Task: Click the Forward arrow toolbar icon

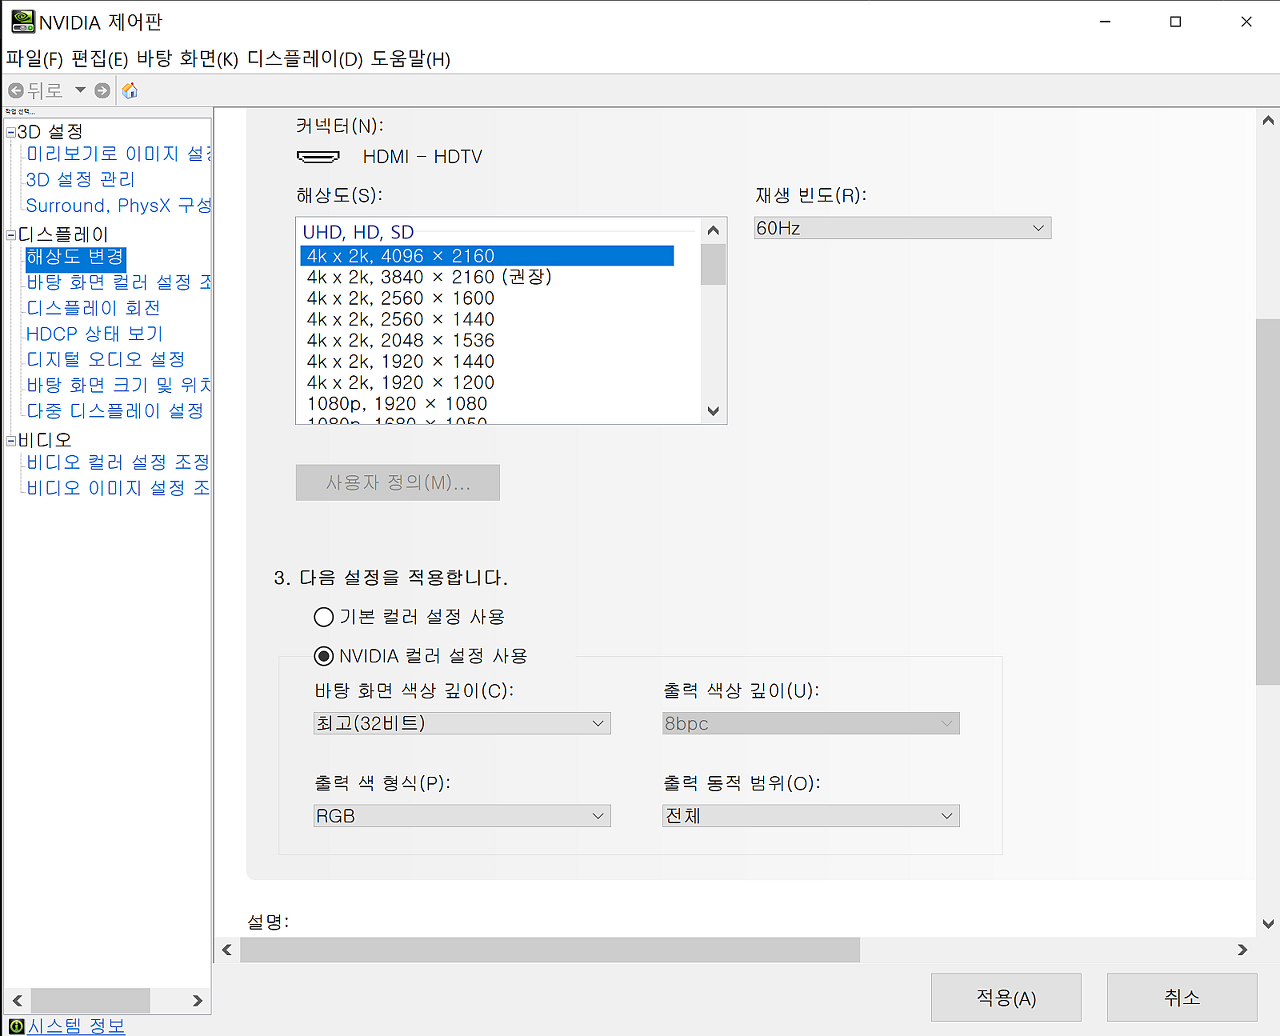Action: pyautogui.click(x=102, y=91)
